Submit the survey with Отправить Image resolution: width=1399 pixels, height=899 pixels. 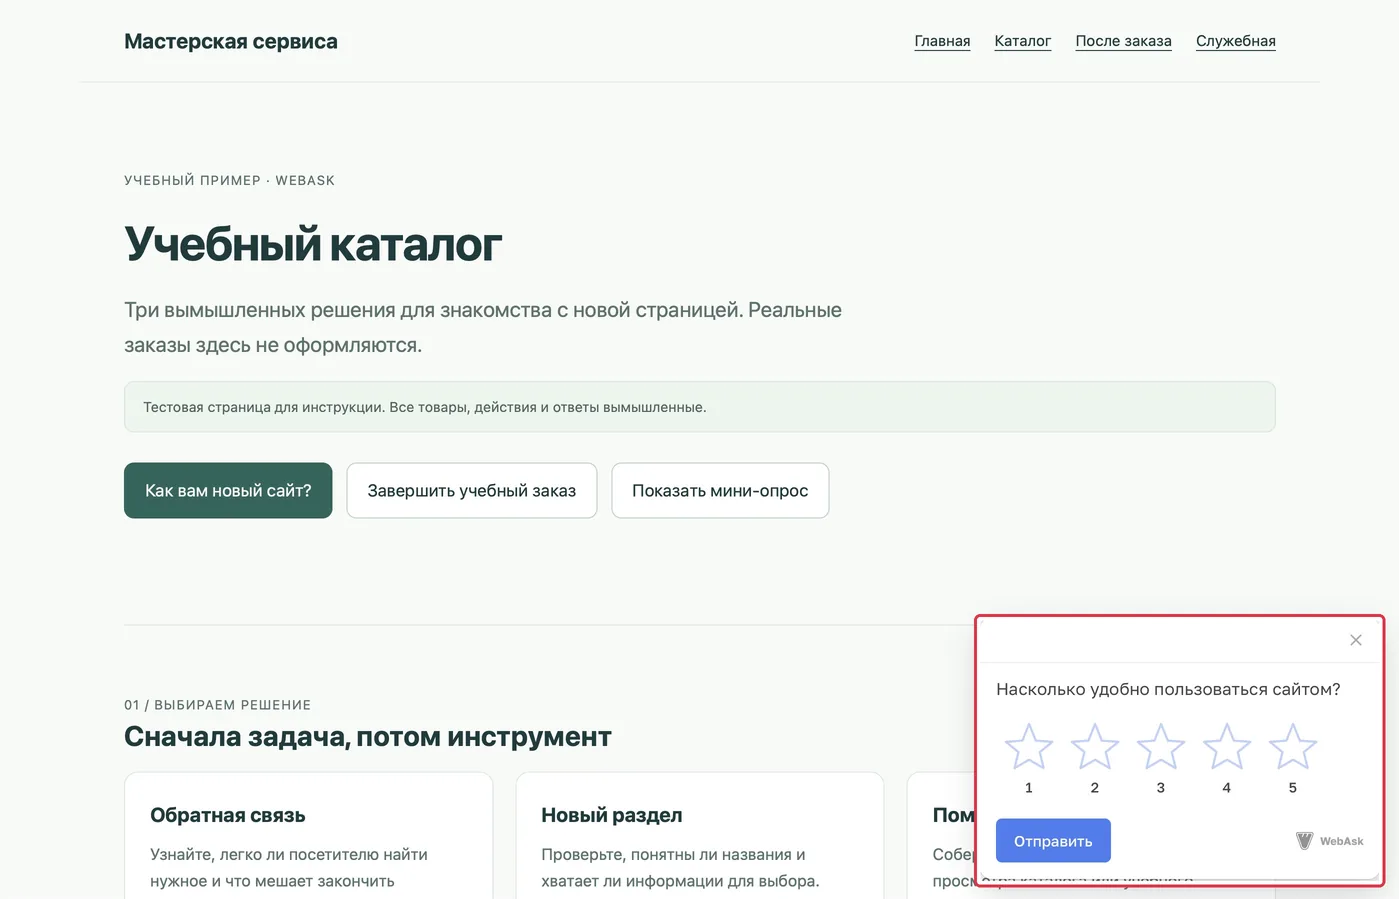click(x=1053, y=841)
